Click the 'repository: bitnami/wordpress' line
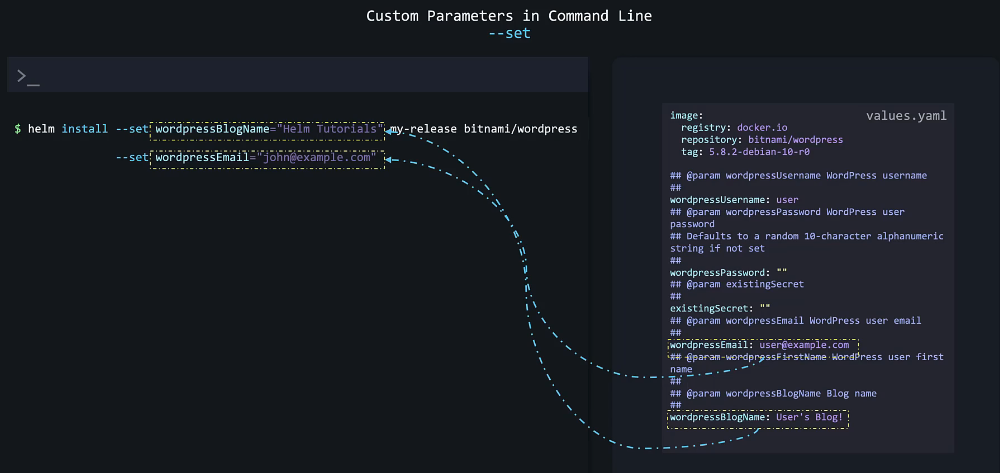 pyautogui.click(x=761, y=140)
